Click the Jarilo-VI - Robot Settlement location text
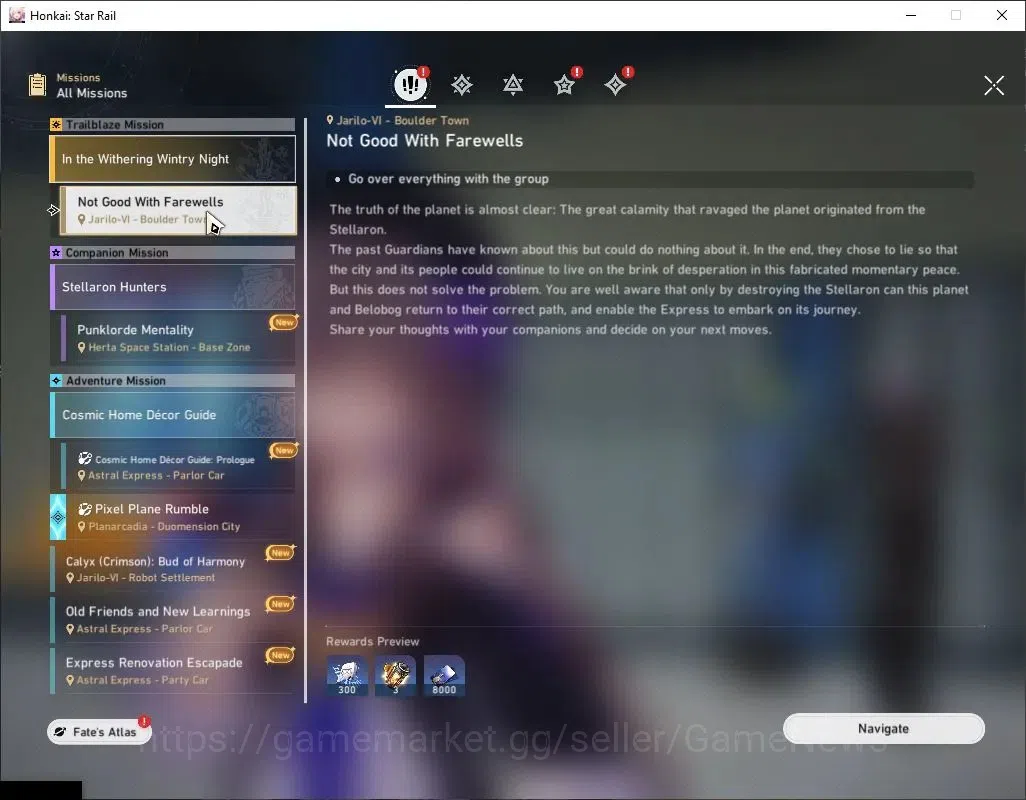 point(146,578)
